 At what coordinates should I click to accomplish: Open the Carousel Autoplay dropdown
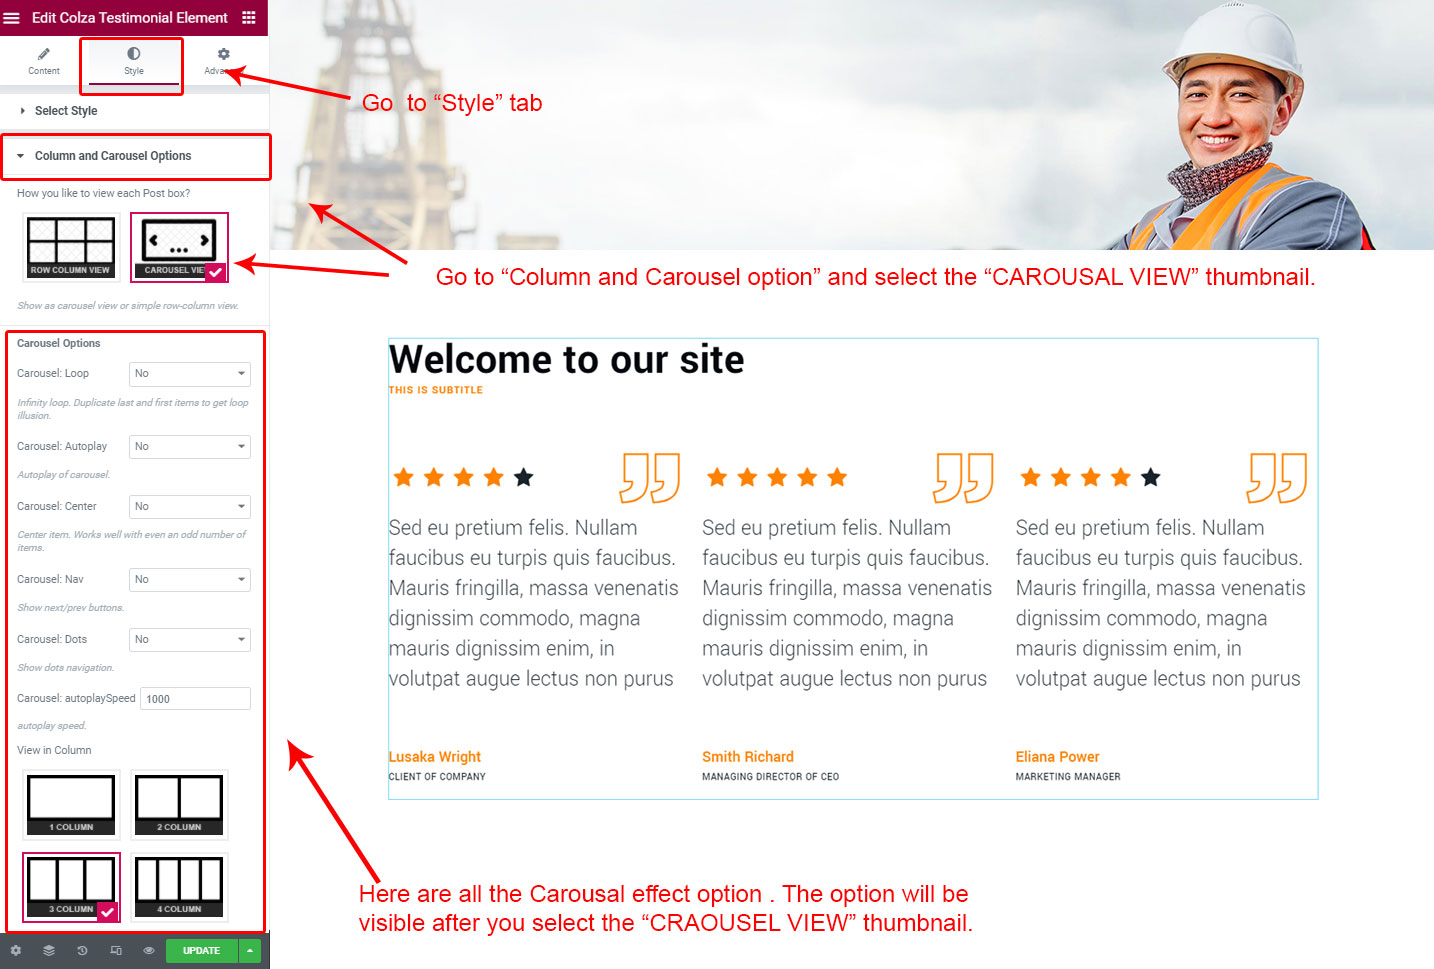pos(190,447)
